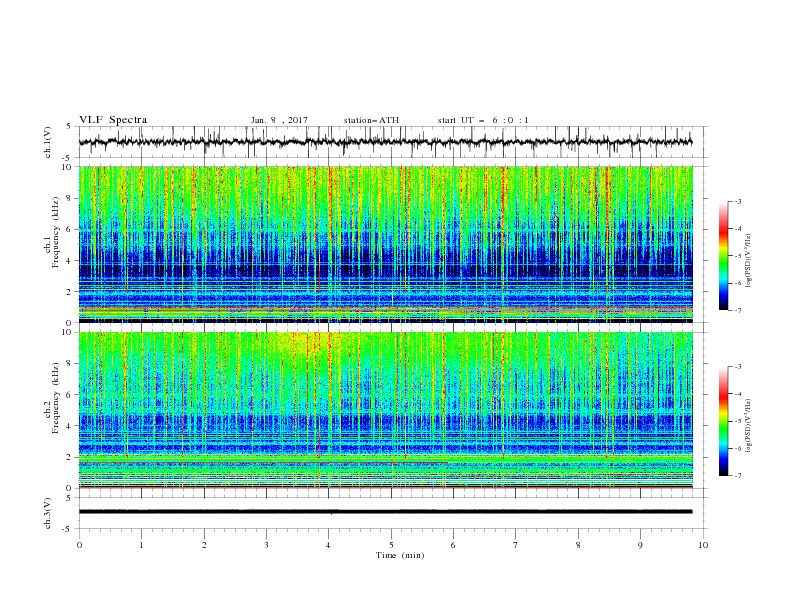Select the "Time (min)" x-axis label

click(x=400, y=555)
